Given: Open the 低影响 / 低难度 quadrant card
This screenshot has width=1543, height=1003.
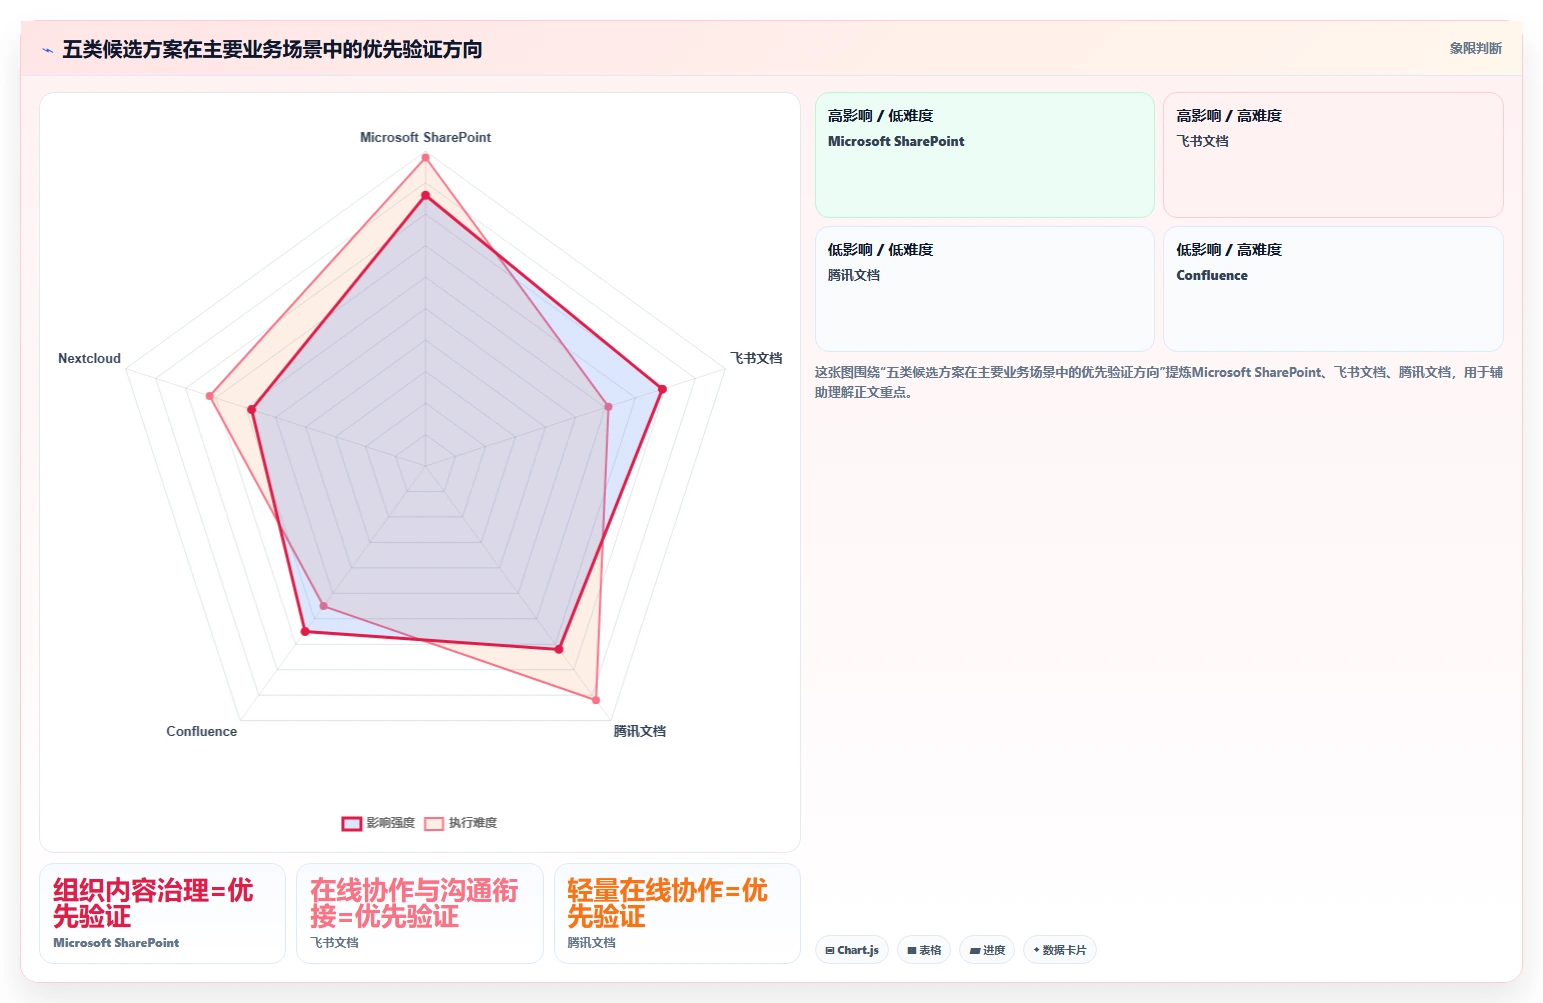Looking at the screenshot, I should pyautogui.click(x=985, y=289).
